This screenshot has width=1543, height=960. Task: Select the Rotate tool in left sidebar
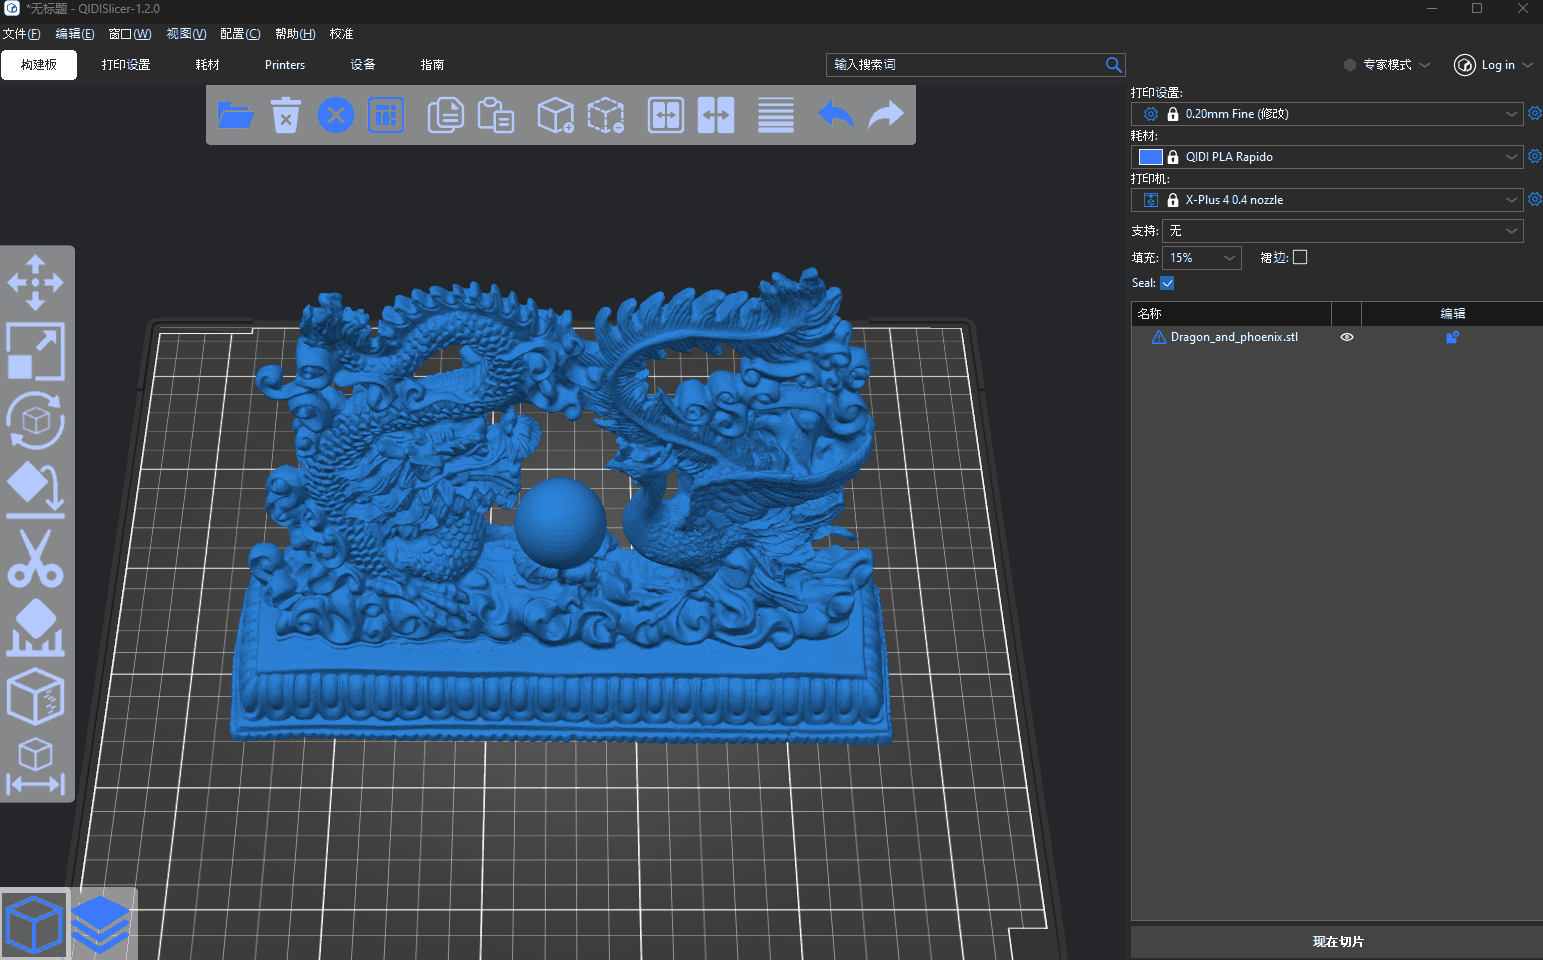pos(36,420)
